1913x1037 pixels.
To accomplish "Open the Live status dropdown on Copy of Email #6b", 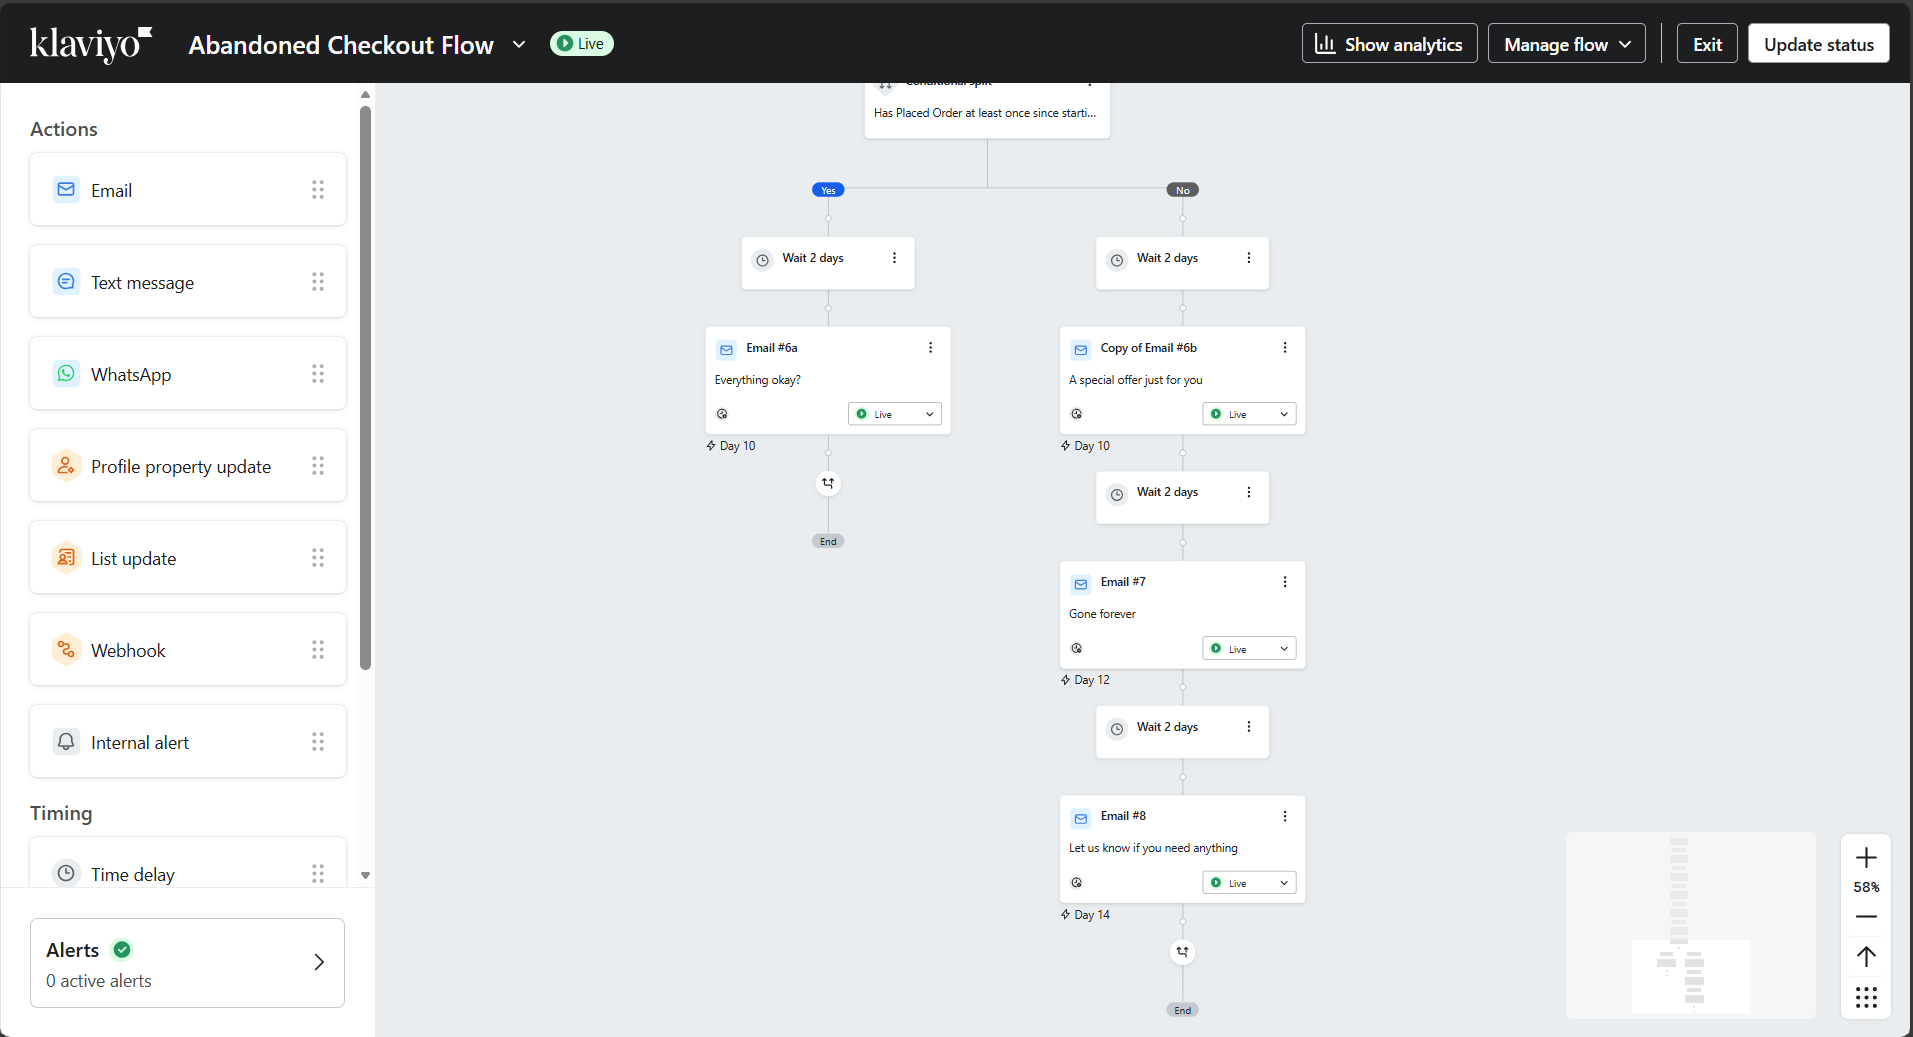I will coord(1248,413).
